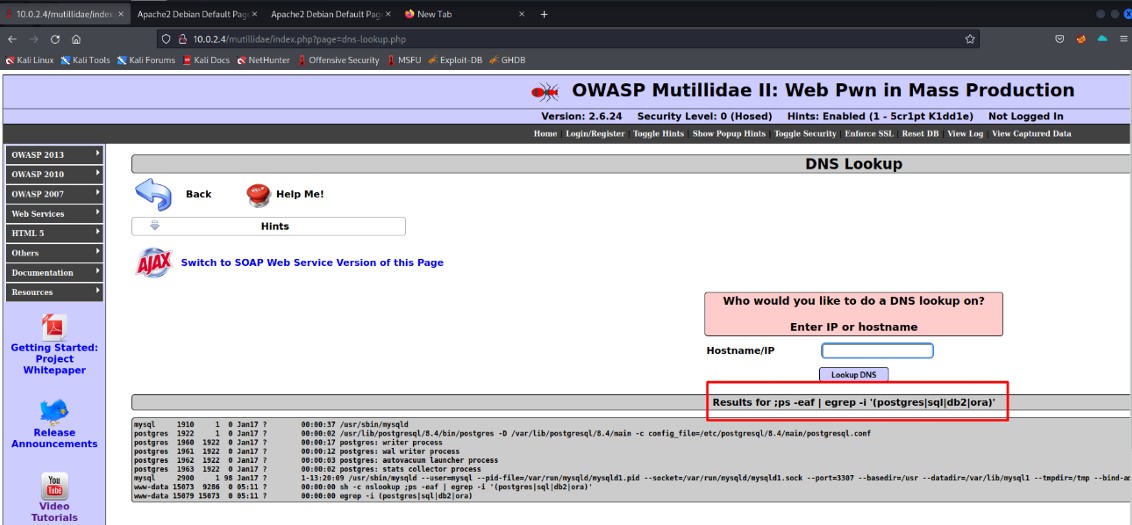Click the Login/Register link
This screenshot has width=1132, height=525.
click(x=595, y=134)
